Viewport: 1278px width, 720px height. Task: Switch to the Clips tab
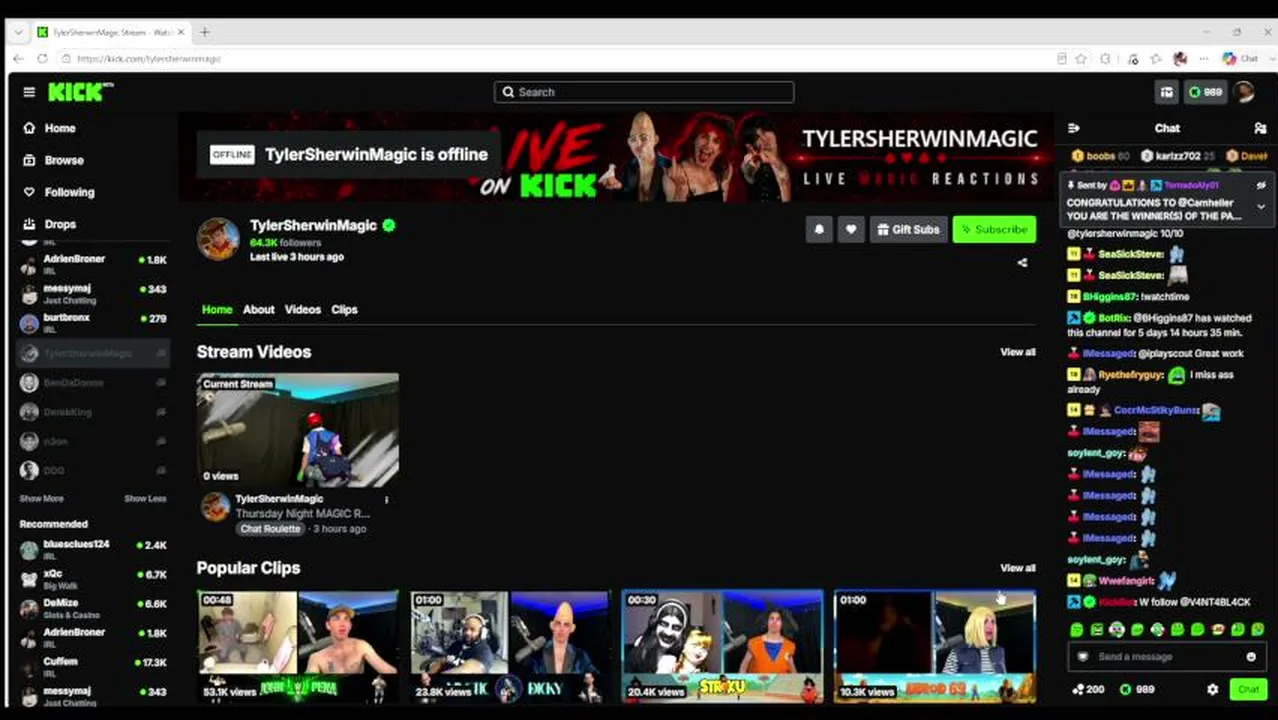point(344,309)
